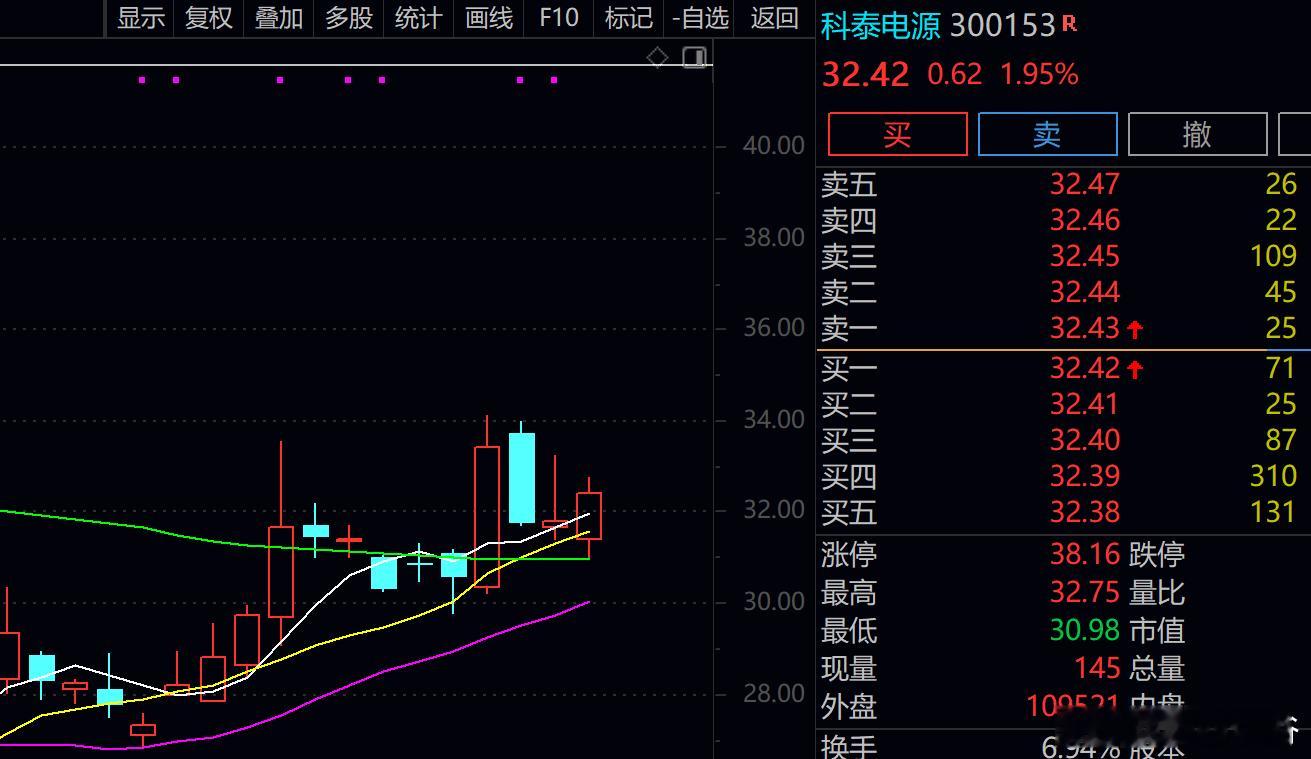
Task: Open the 复权 toolbar option
Action: pyautogui.click(x=209, y=18)
